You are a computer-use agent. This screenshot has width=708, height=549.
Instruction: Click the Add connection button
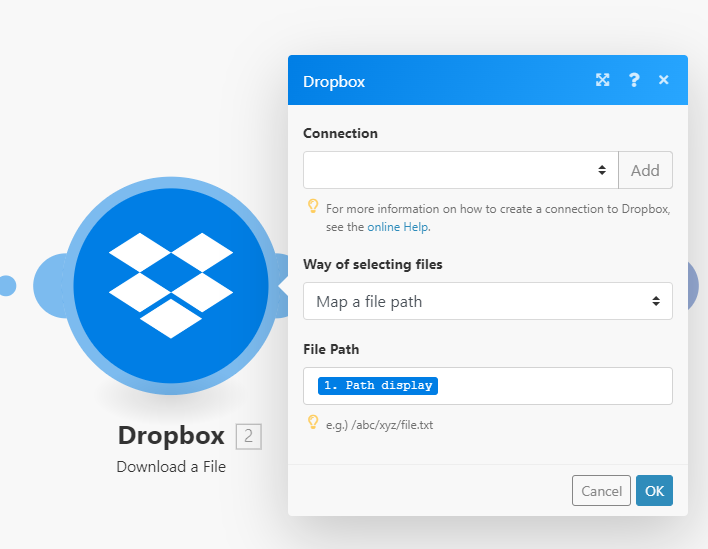coord(645,170)
